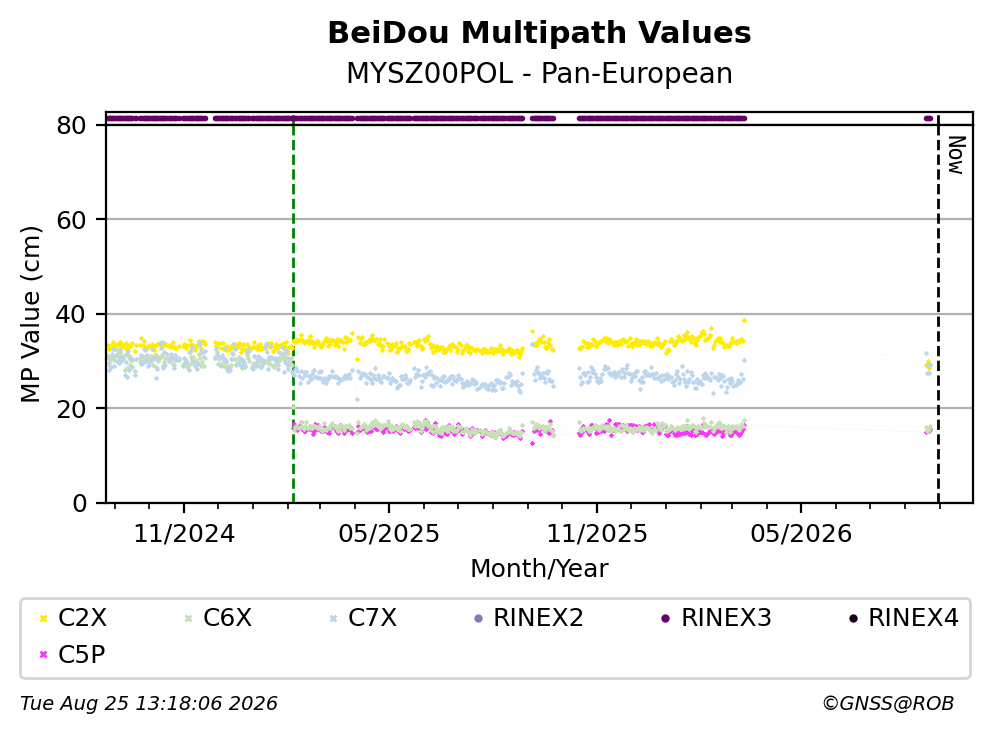Click the C6X green legend marker
Image resolution: width=993 pixels, height=734 pixels.
click(x=188, y=618)
